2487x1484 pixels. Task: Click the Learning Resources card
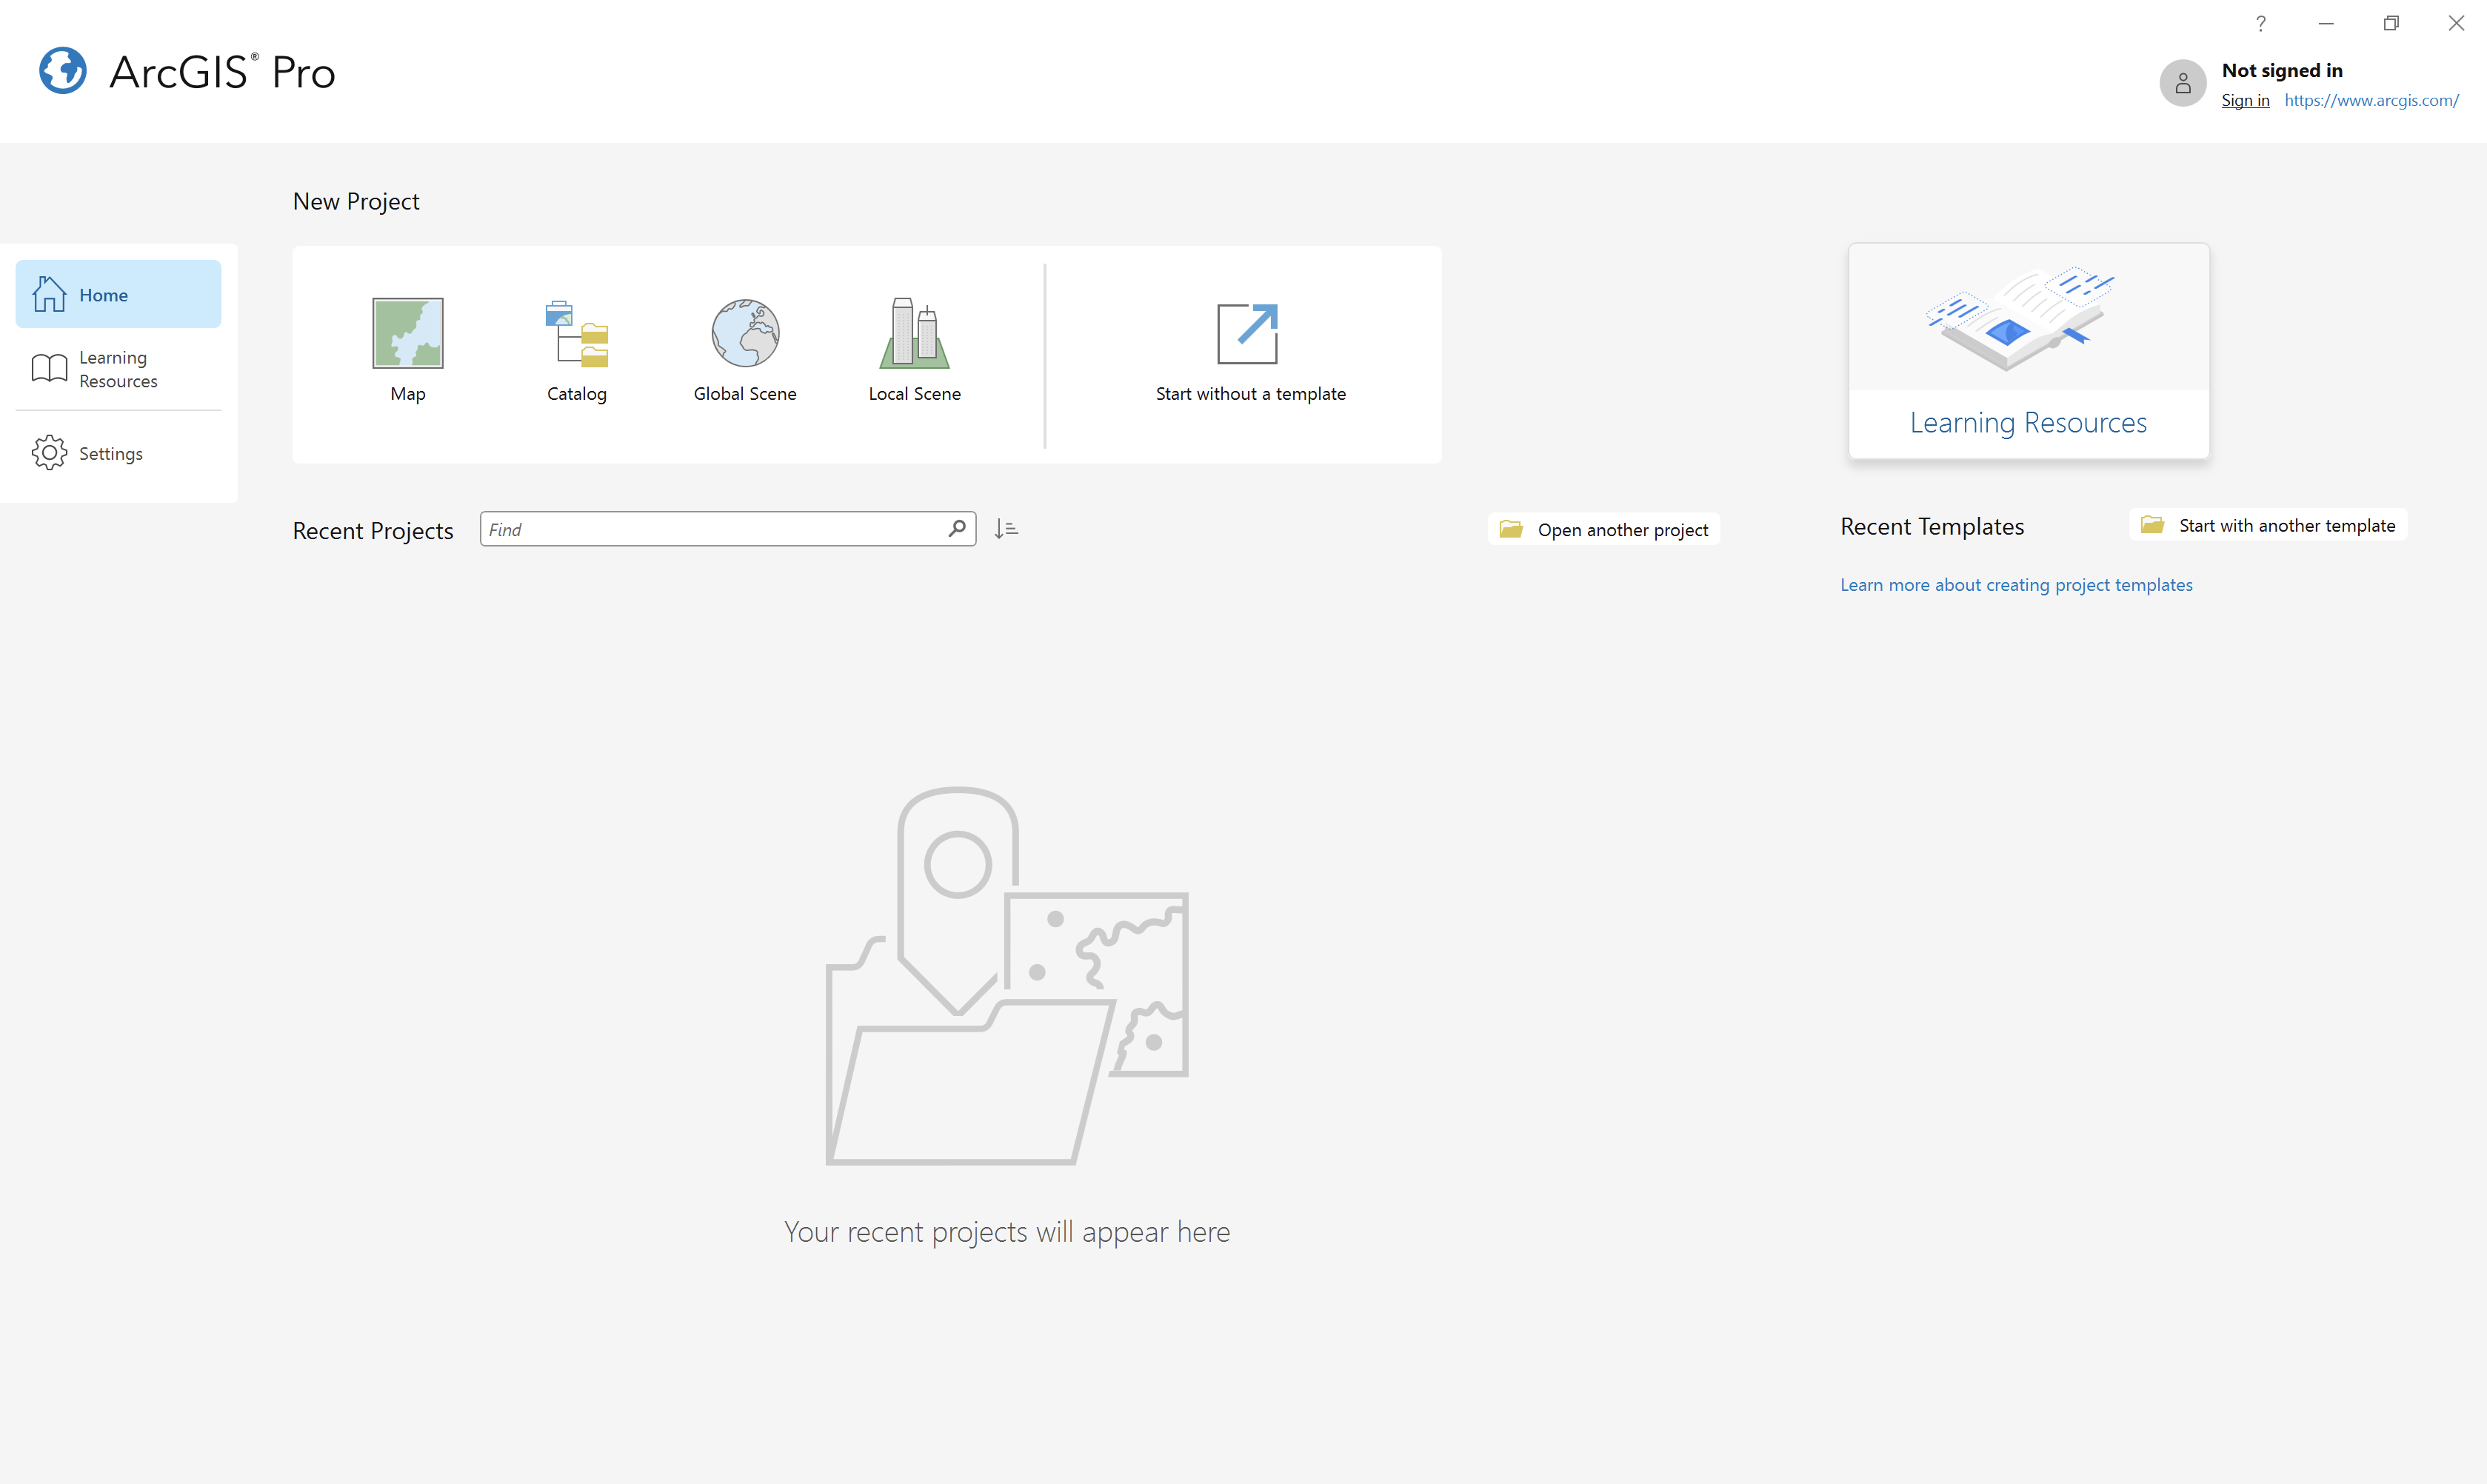2028,351
